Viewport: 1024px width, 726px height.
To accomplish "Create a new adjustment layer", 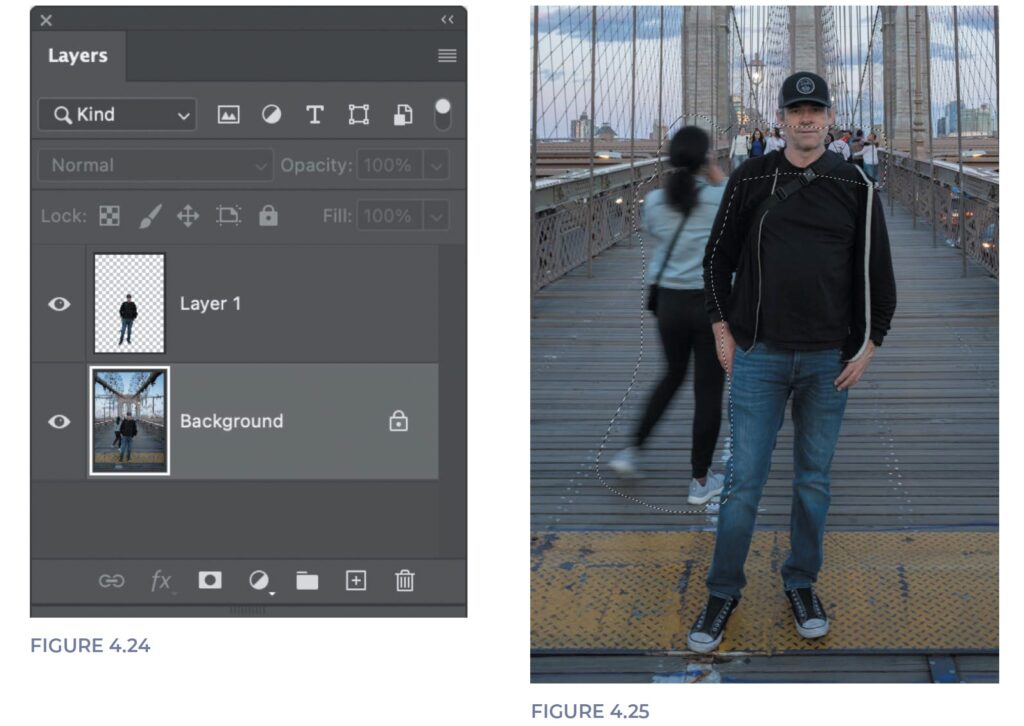I will coord(259,581).
